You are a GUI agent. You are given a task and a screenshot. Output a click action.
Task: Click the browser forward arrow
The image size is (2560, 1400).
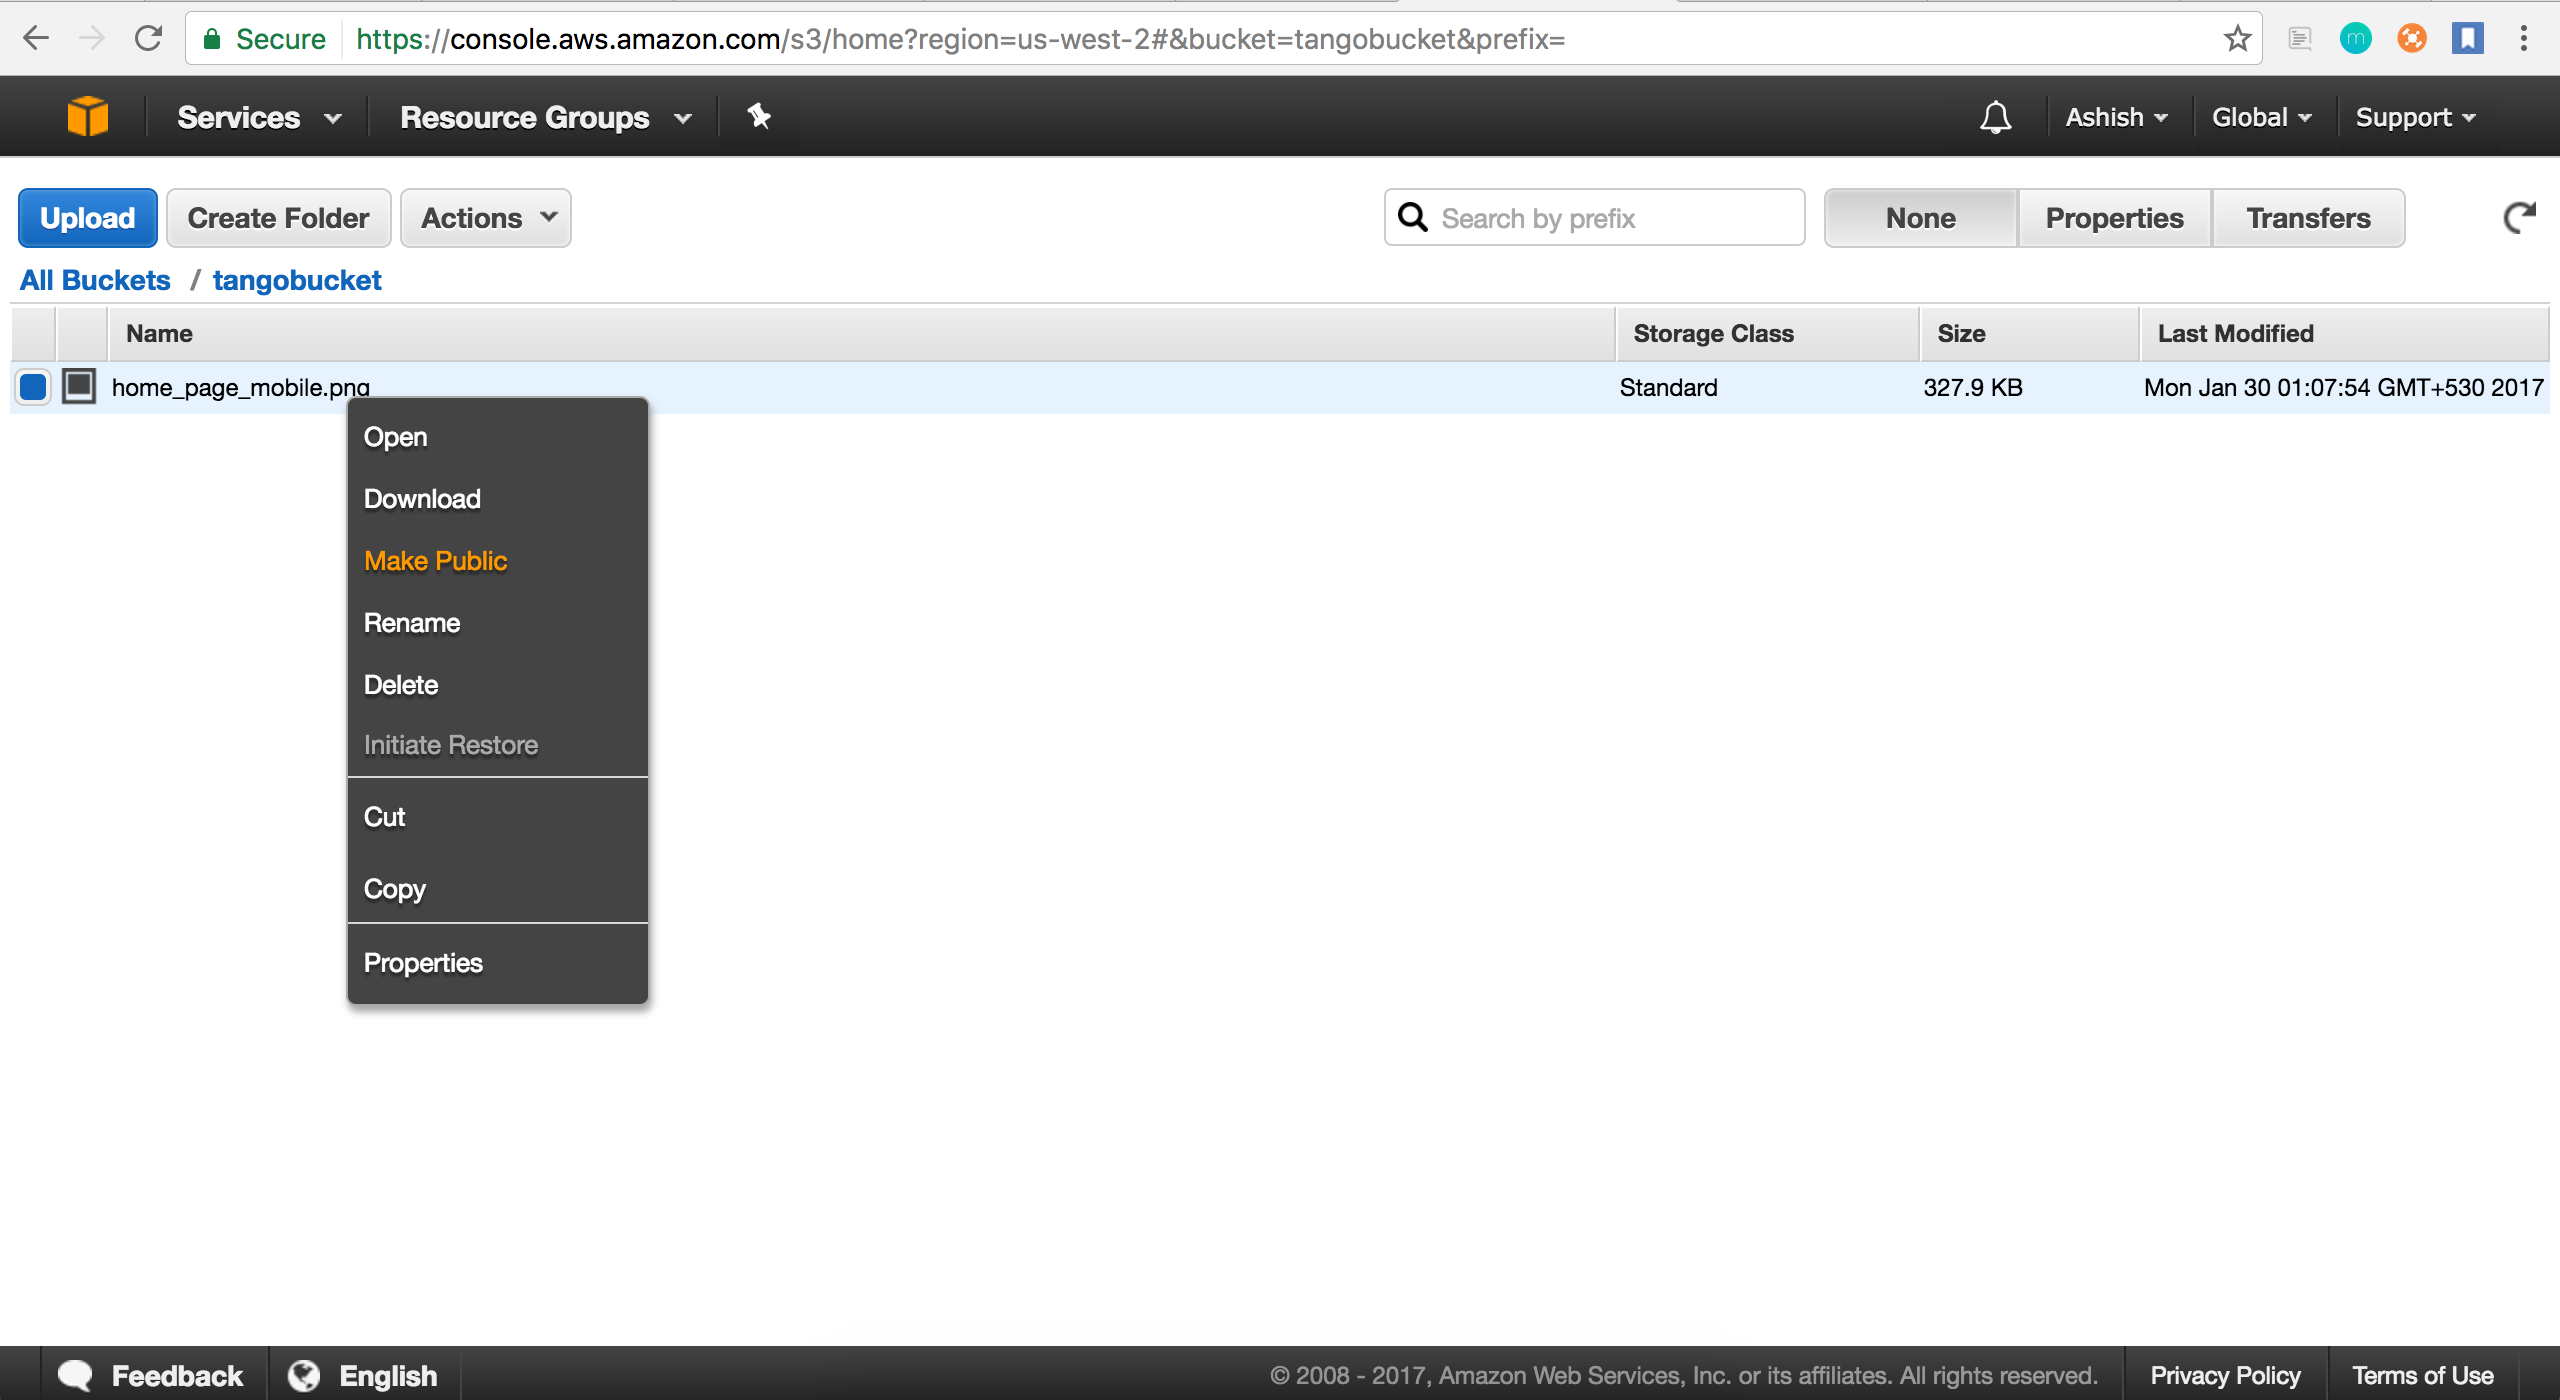coord(91,39)
